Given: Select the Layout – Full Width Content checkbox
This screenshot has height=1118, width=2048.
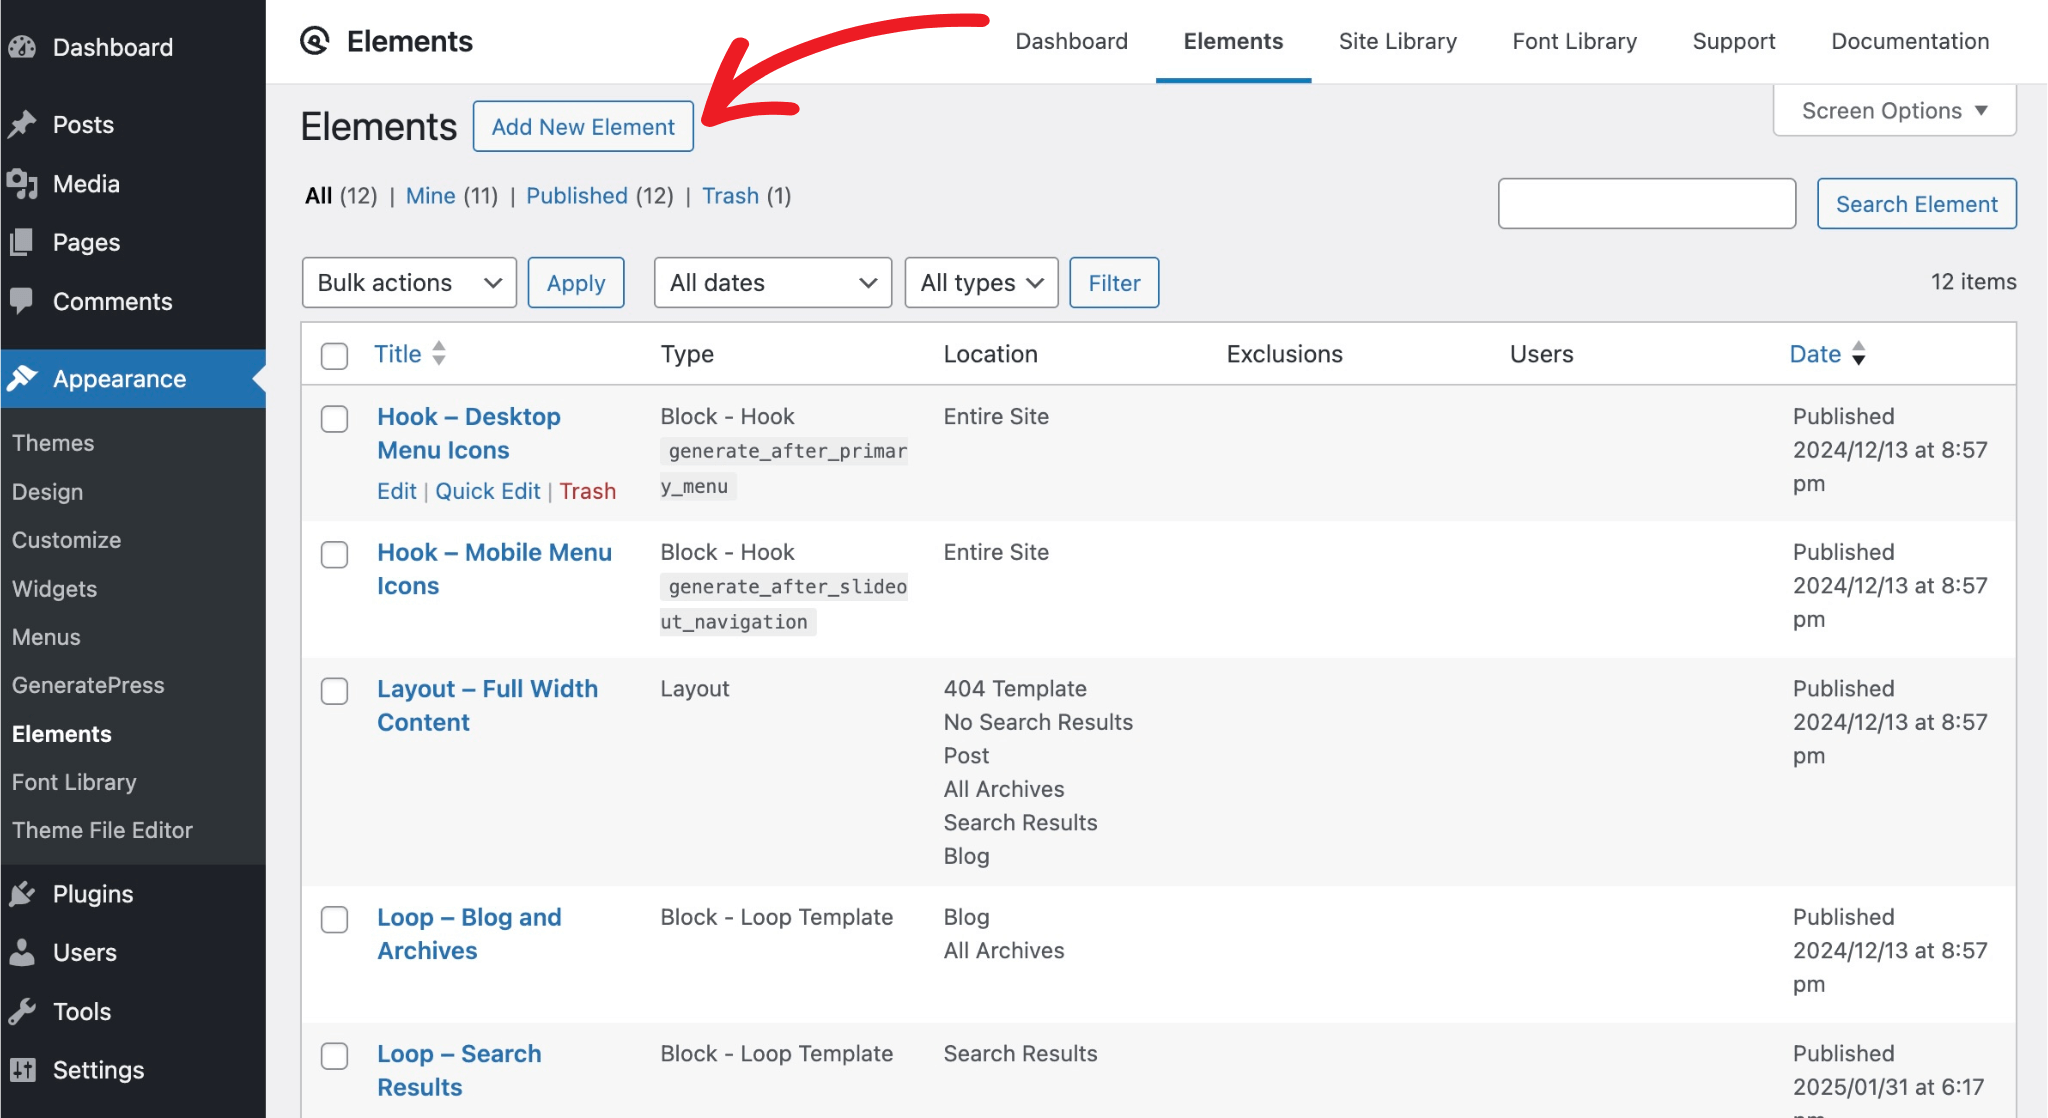Looking at the screenshot, I should coord(334,691).
